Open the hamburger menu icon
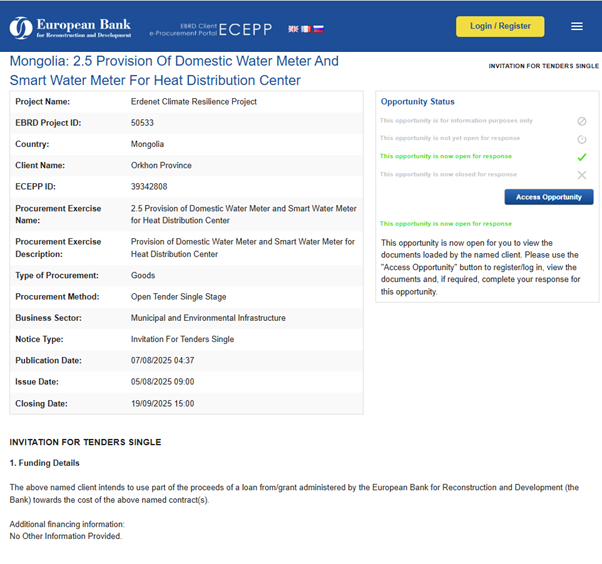The height and width of the screenshot is (564, 602). (x=577, y=26)
